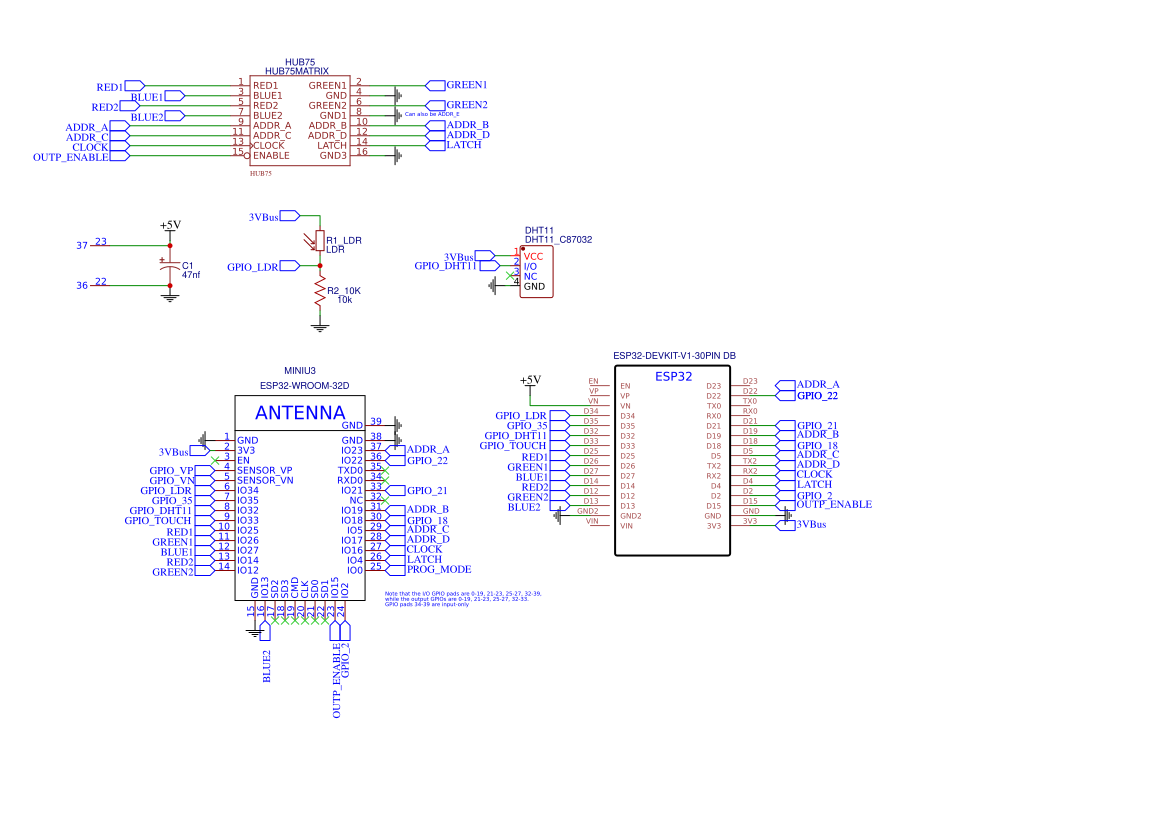1170x827 pixels.
Task: Select the LDR photoresistor symbol R1
Action: click(320, 240)
